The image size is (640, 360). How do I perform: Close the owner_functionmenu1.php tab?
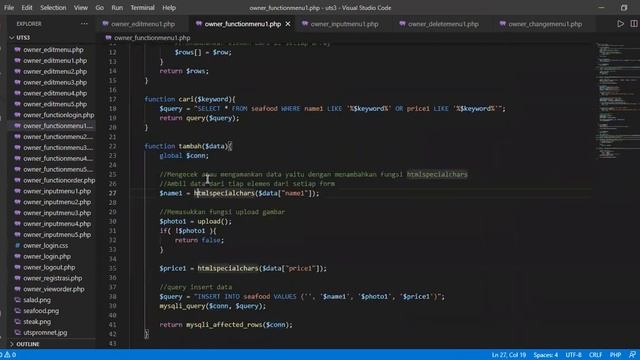288,24
